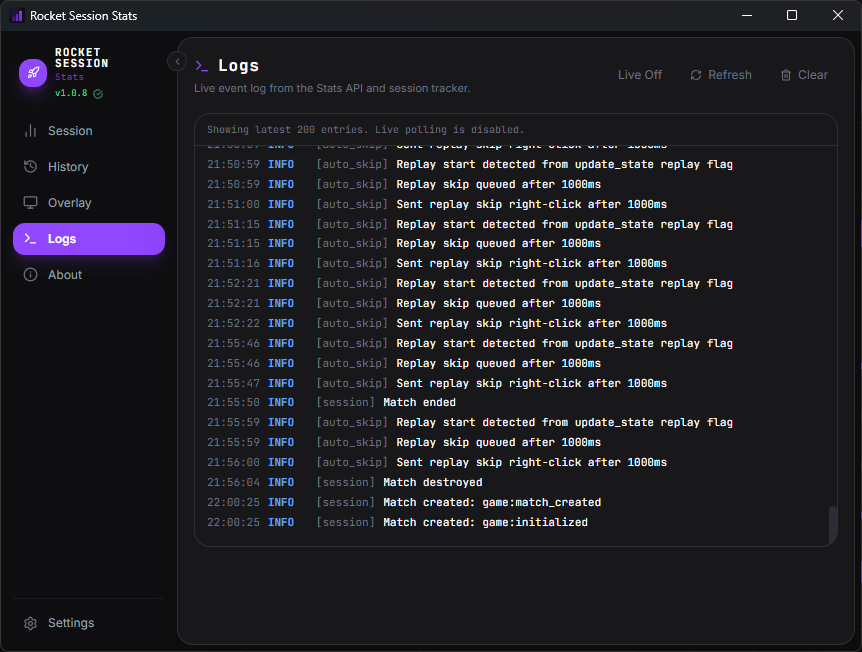This screenshot has width=862, height=652.
Task: Click 'Replay start detected' message at 21:51:15
Action: pos(565,224)
